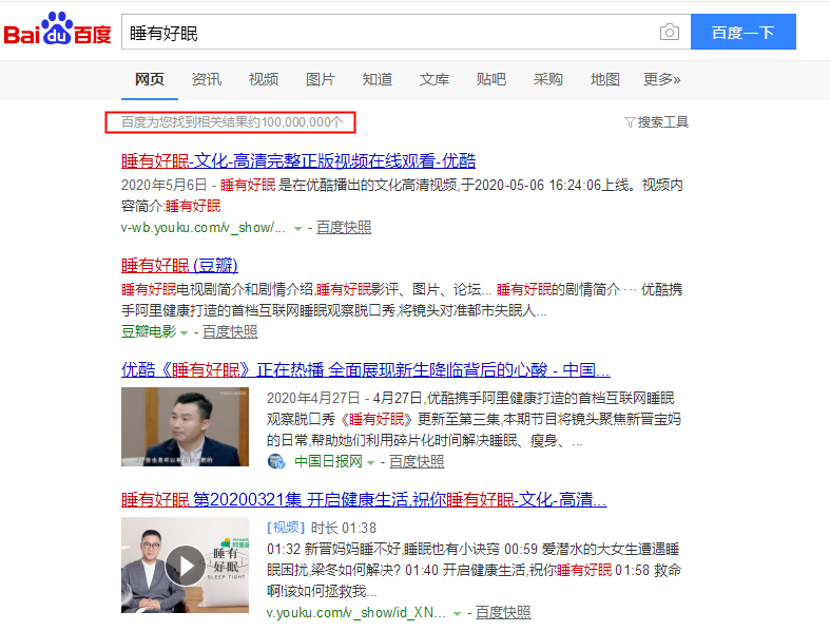Image resolution: width=830 pixels, height=630 pixels.
Task: Click the 中国日报网 source link
Action: (328, 462)
